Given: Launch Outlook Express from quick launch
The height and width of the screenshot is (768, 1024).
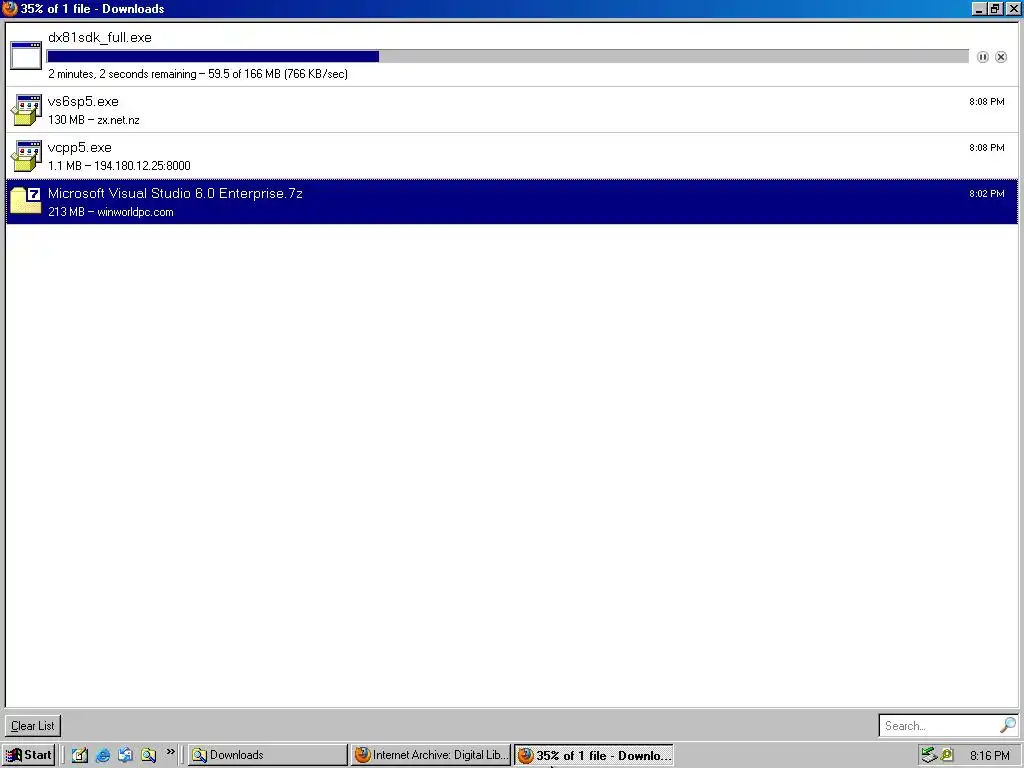Looking at the screenshot, I should coord(125,755).
